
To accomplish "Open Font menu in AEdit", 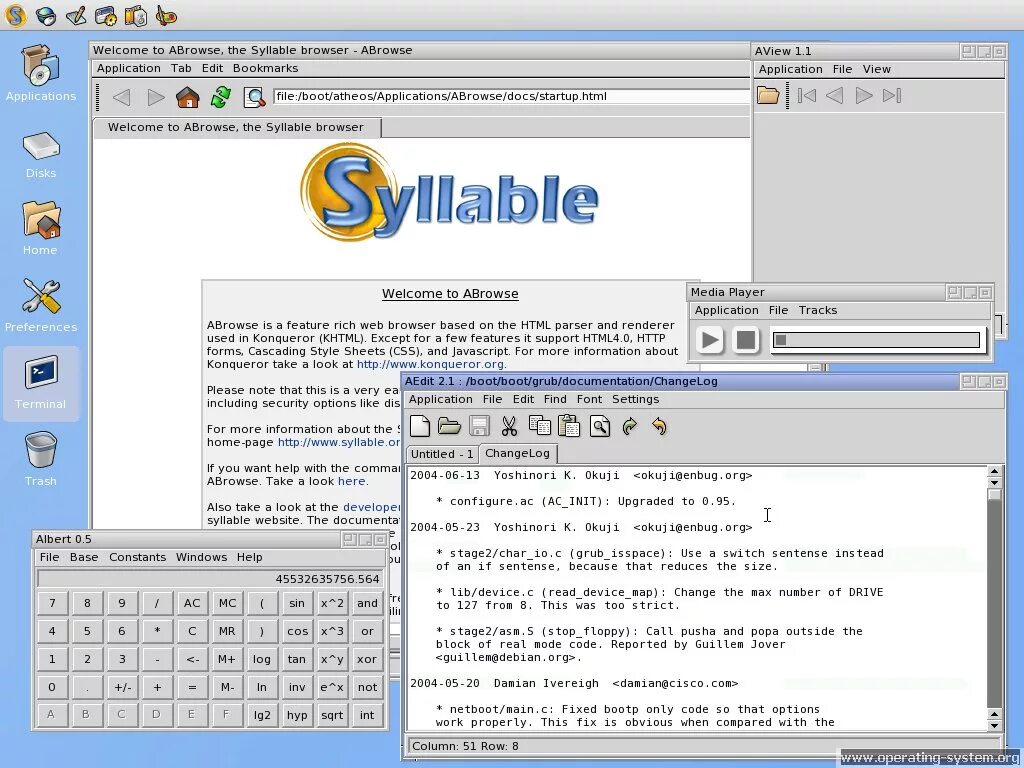I will pyautogui.click(x=589, y=399).
